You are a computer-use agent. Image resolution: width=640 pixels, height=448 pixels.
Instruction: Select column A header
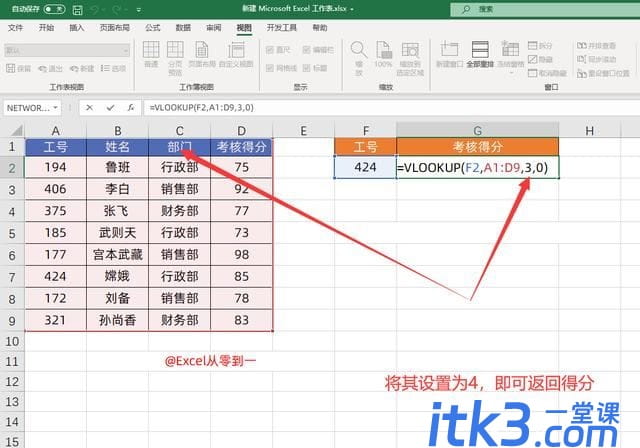coord(56,131)
